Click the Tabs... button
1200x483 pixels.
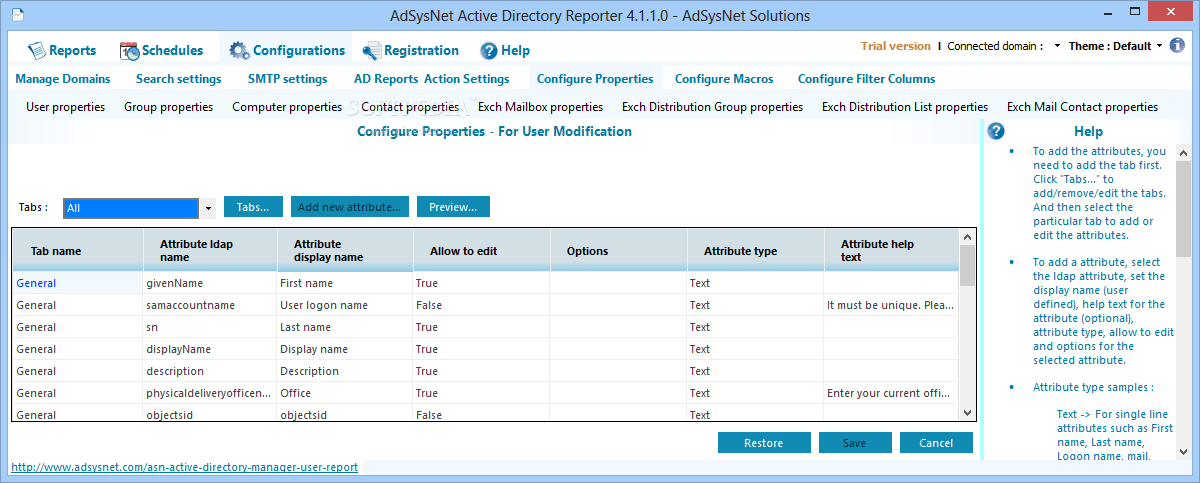[253, 207]
